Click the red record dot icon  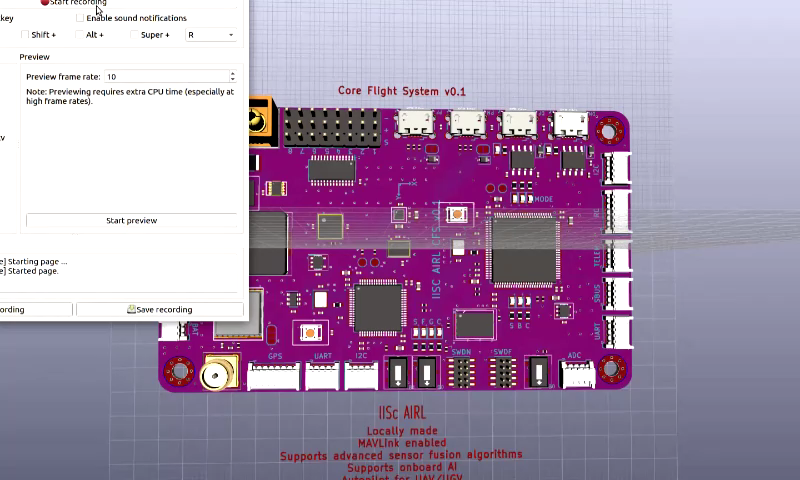click(x=45, y=2)
